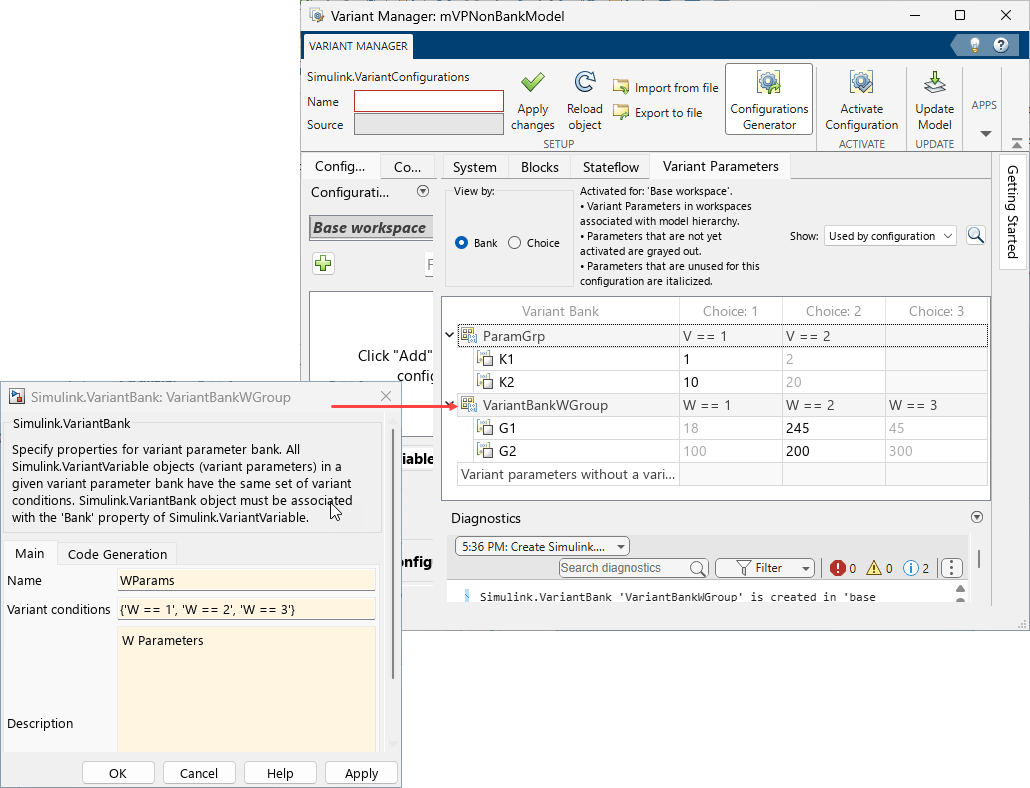Click G1 value 245 cell
The width and height of the screenshot is (1030, 788).
click(833, 428)
